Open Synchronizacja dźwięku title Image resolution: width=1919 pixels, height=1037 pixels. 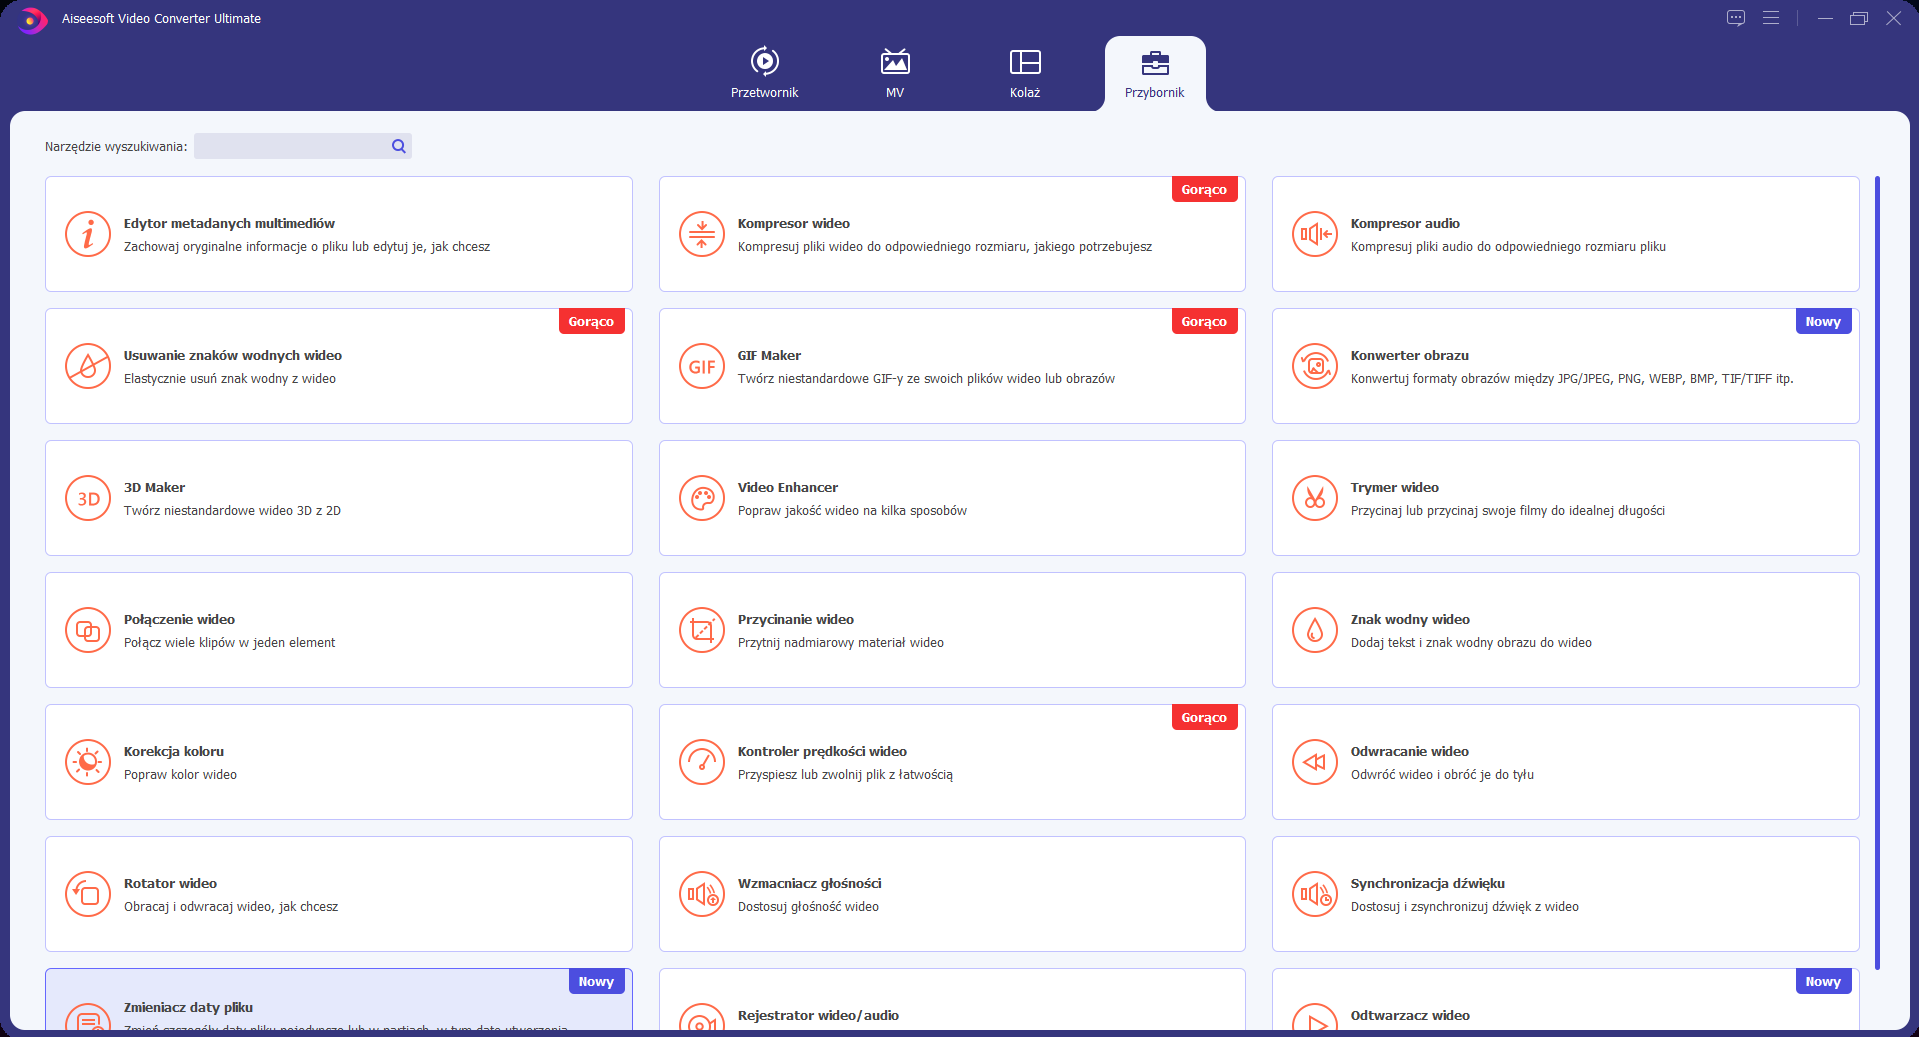pos(1428,883)
